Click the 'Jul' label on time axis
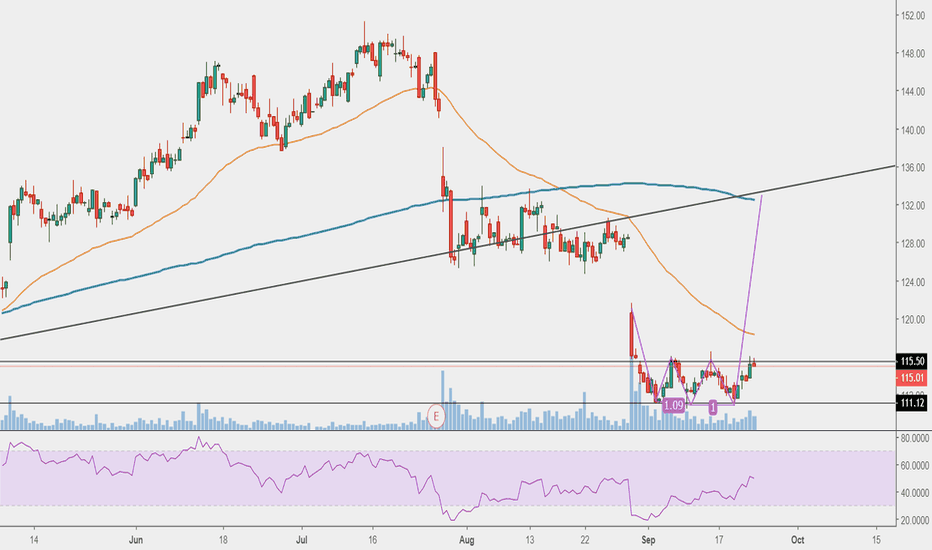Image resolution: width=932 pixels, height=550 pixels. pos(301,540)
